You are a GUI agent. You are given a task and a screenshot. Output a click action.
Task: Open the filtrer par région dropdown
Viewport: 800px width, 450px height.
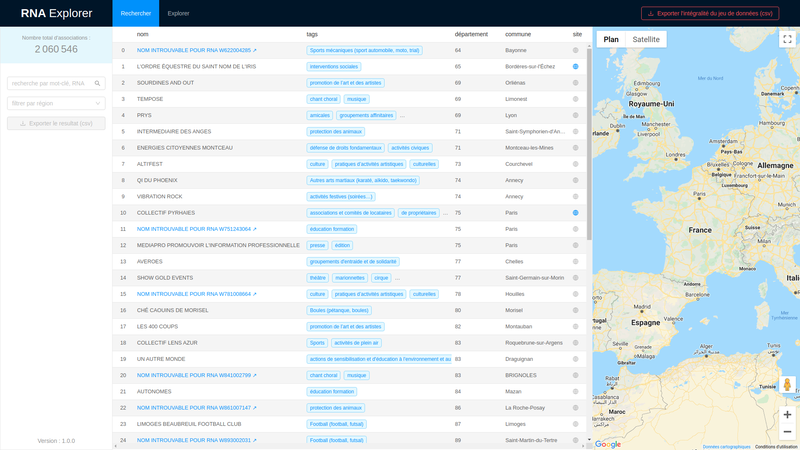click(56, 103)
